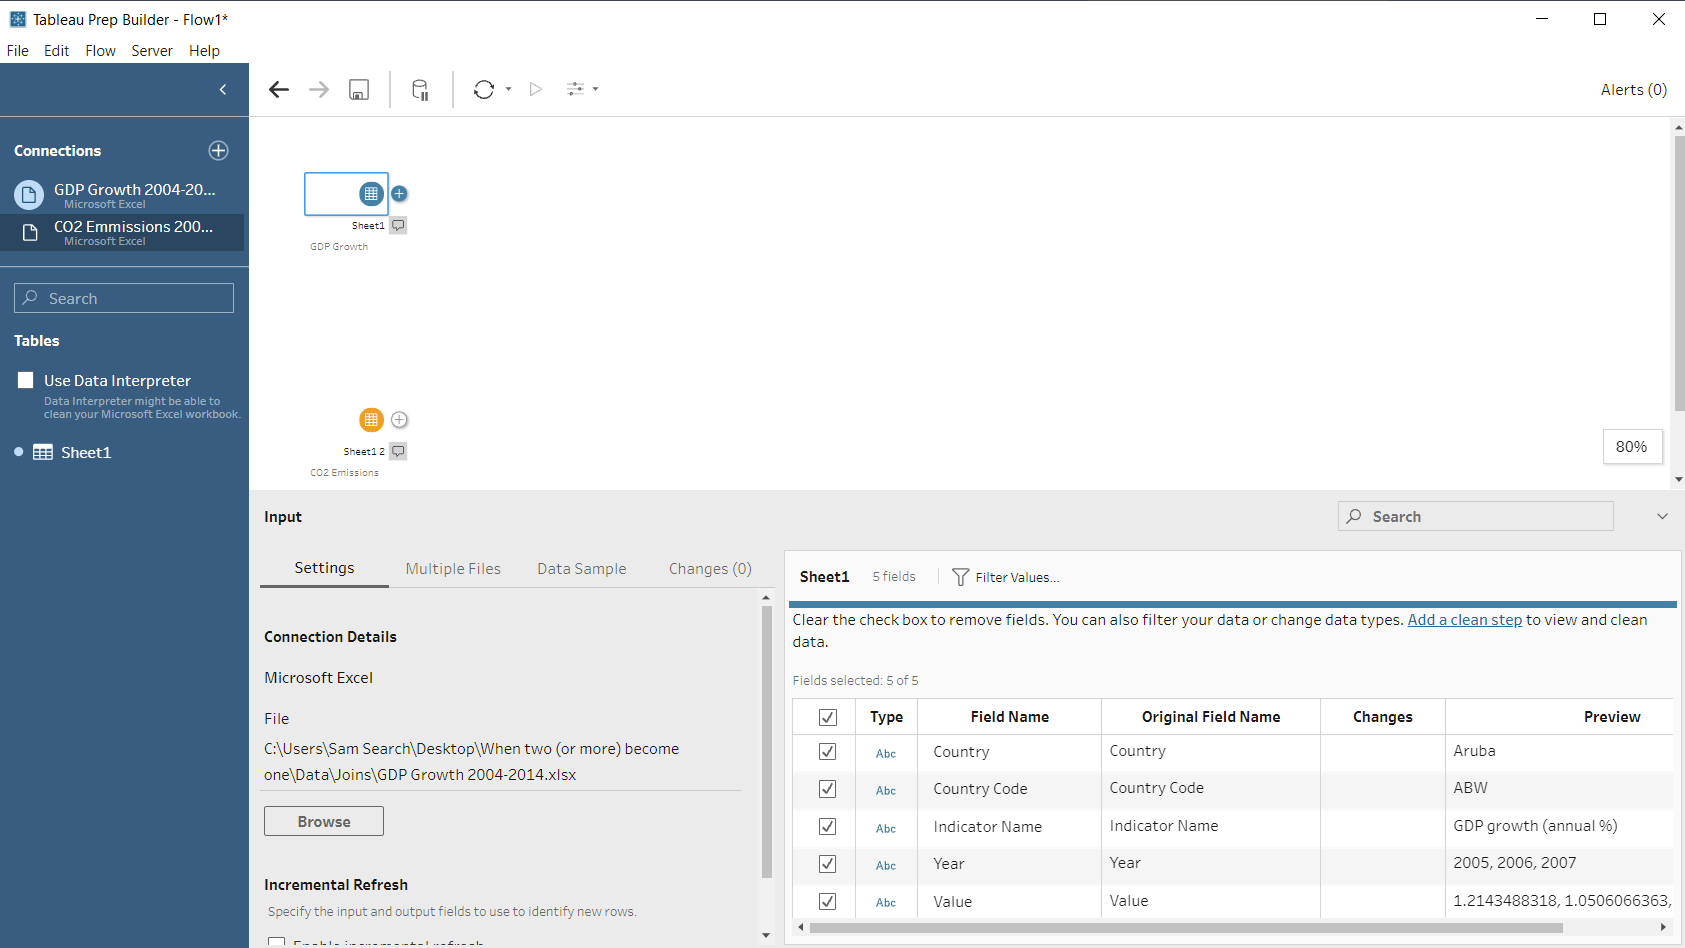Click the 80% zoom level control

pyautogui.click(x=1632, y=446)
